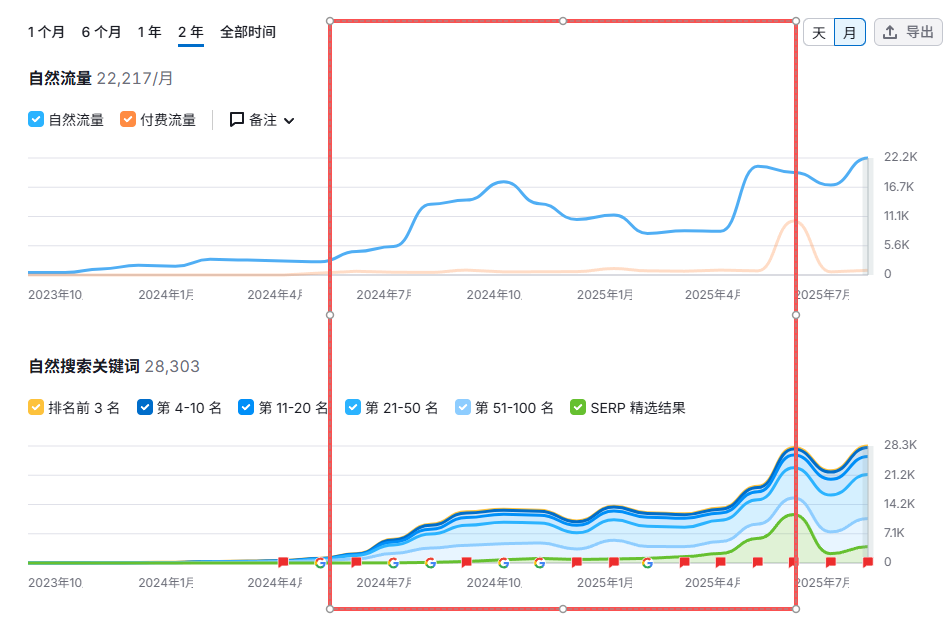The height and width of the screenshot is (617, 949).
Task: Choose the 1 年 range tab
Action: coord(149,32)
